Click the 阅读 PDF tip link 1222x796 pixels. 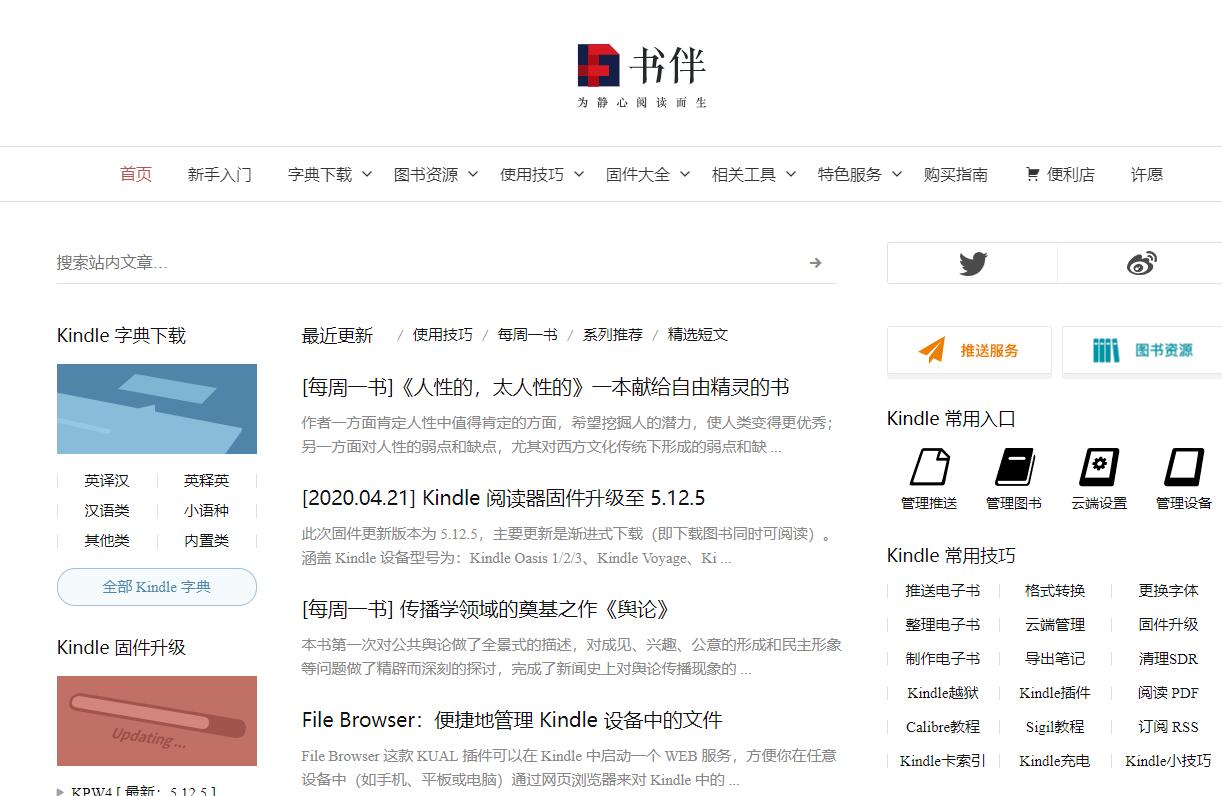pos(1168,693)
